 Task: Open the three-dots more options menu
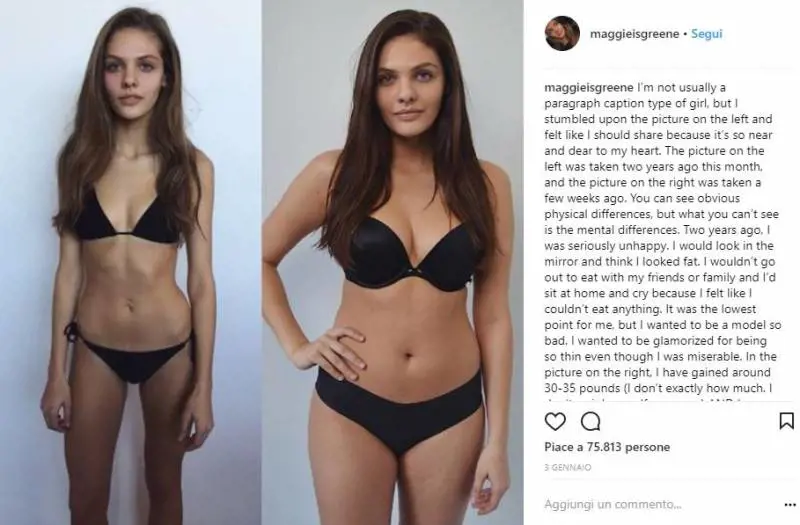(x=790, y=505)
